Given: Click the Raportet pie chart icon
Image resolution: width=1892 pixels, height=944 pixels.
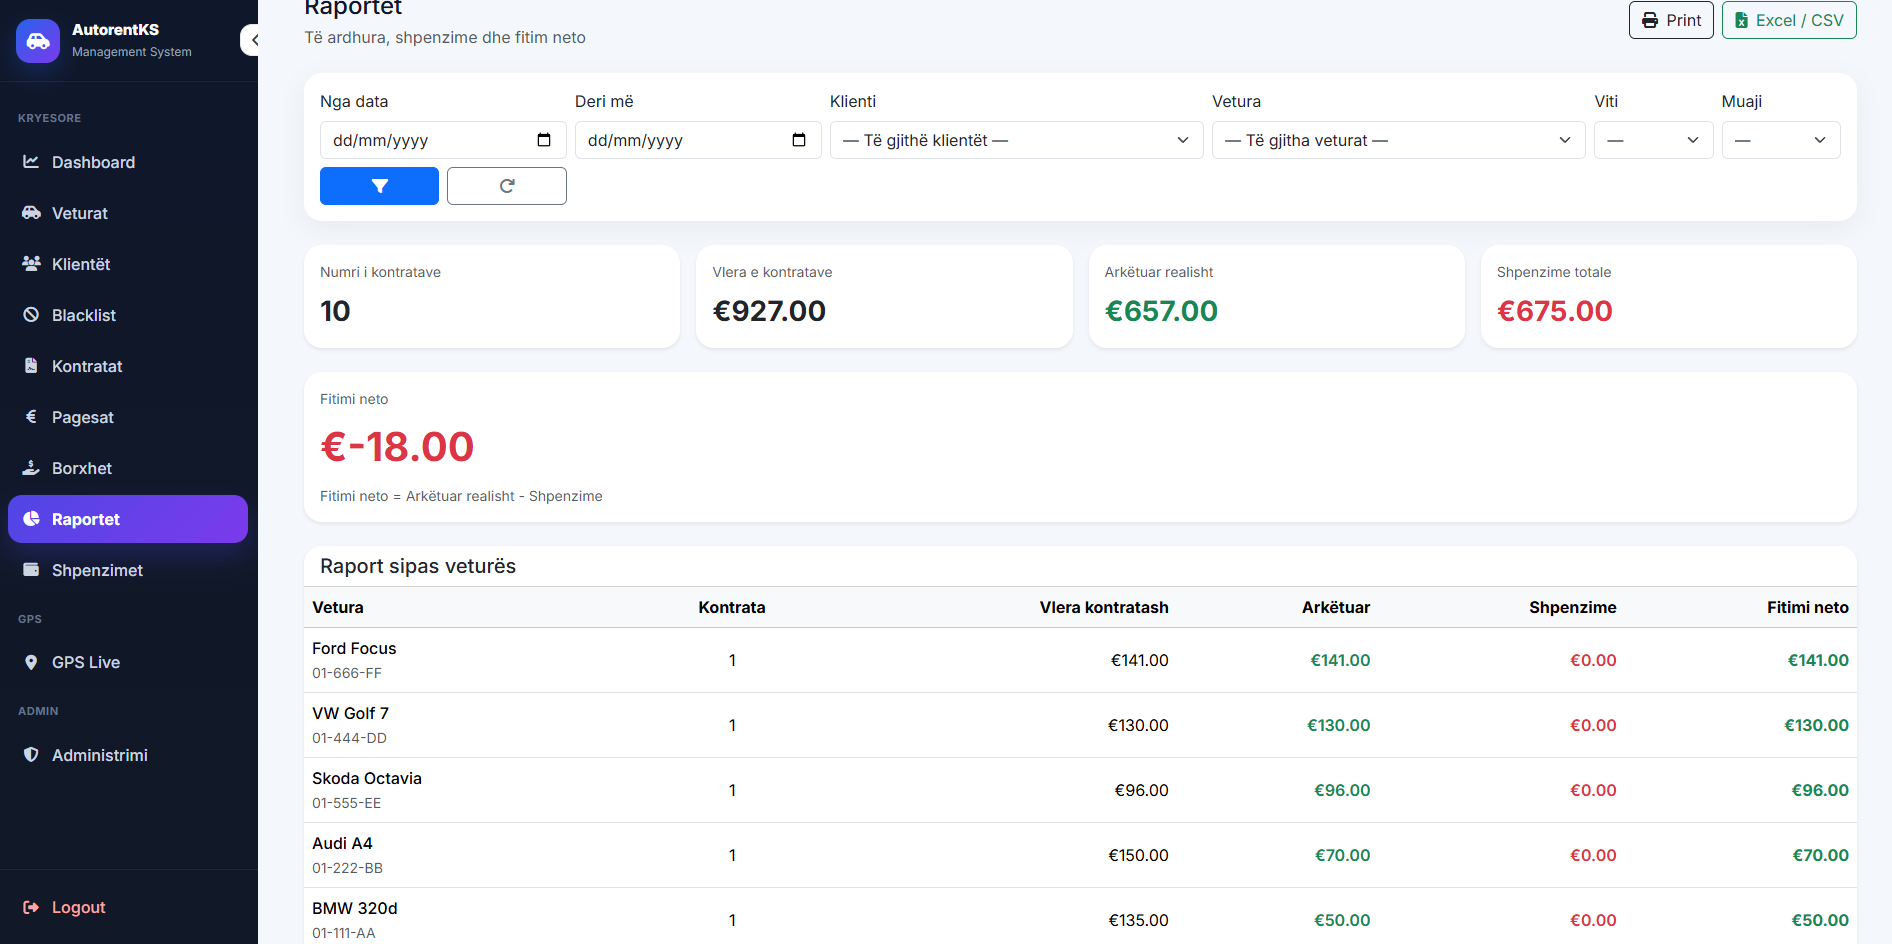Looking at the screenshot, I should (31, 519).
